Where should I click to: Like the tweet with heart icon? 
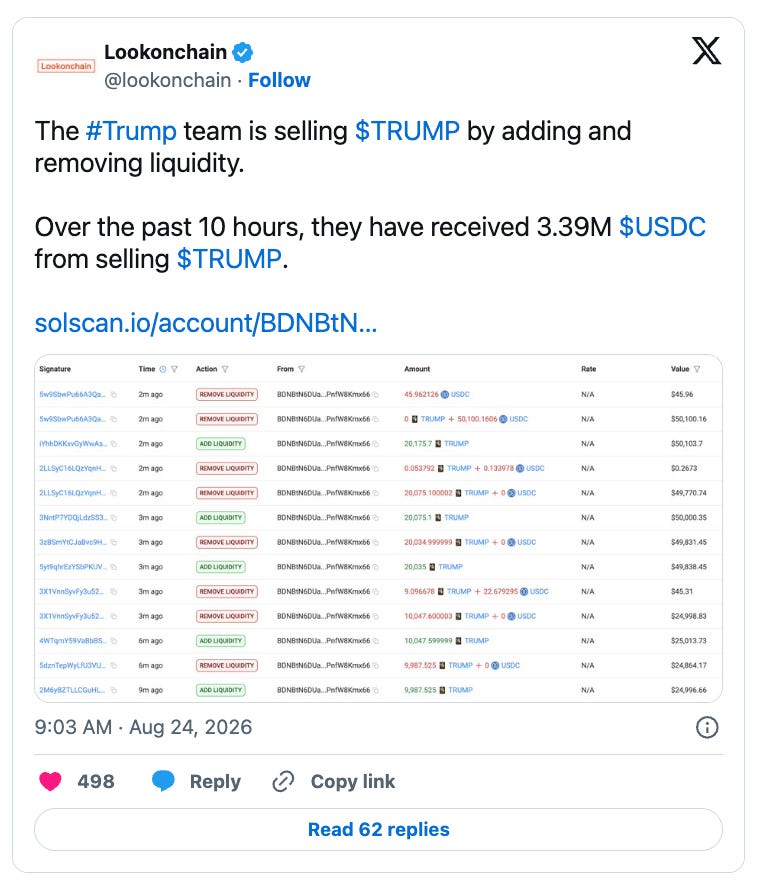point(50,782)
